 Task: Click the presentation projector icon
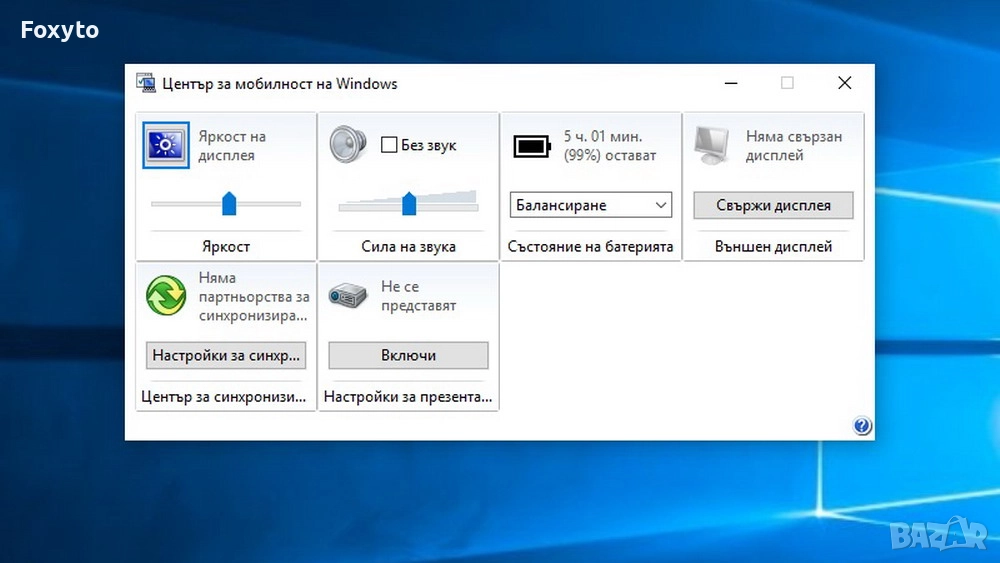coord(348,296)
